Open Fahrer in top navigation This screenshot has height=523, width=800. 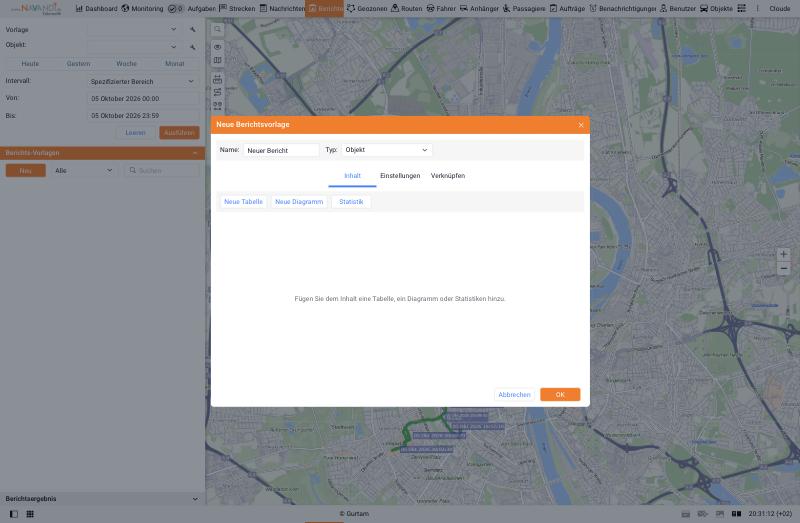pyautogui.click(x=441, y=9)
